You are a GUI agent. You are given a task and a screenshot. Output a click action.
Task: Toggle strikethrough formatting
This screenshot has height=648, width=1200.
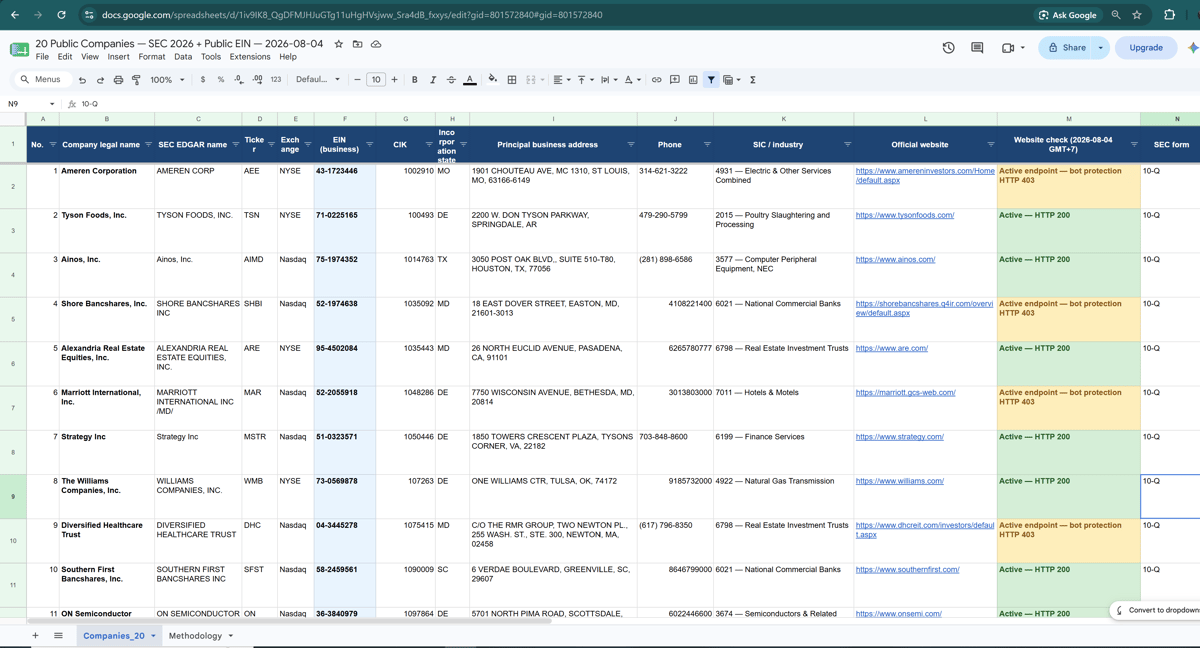451,80
